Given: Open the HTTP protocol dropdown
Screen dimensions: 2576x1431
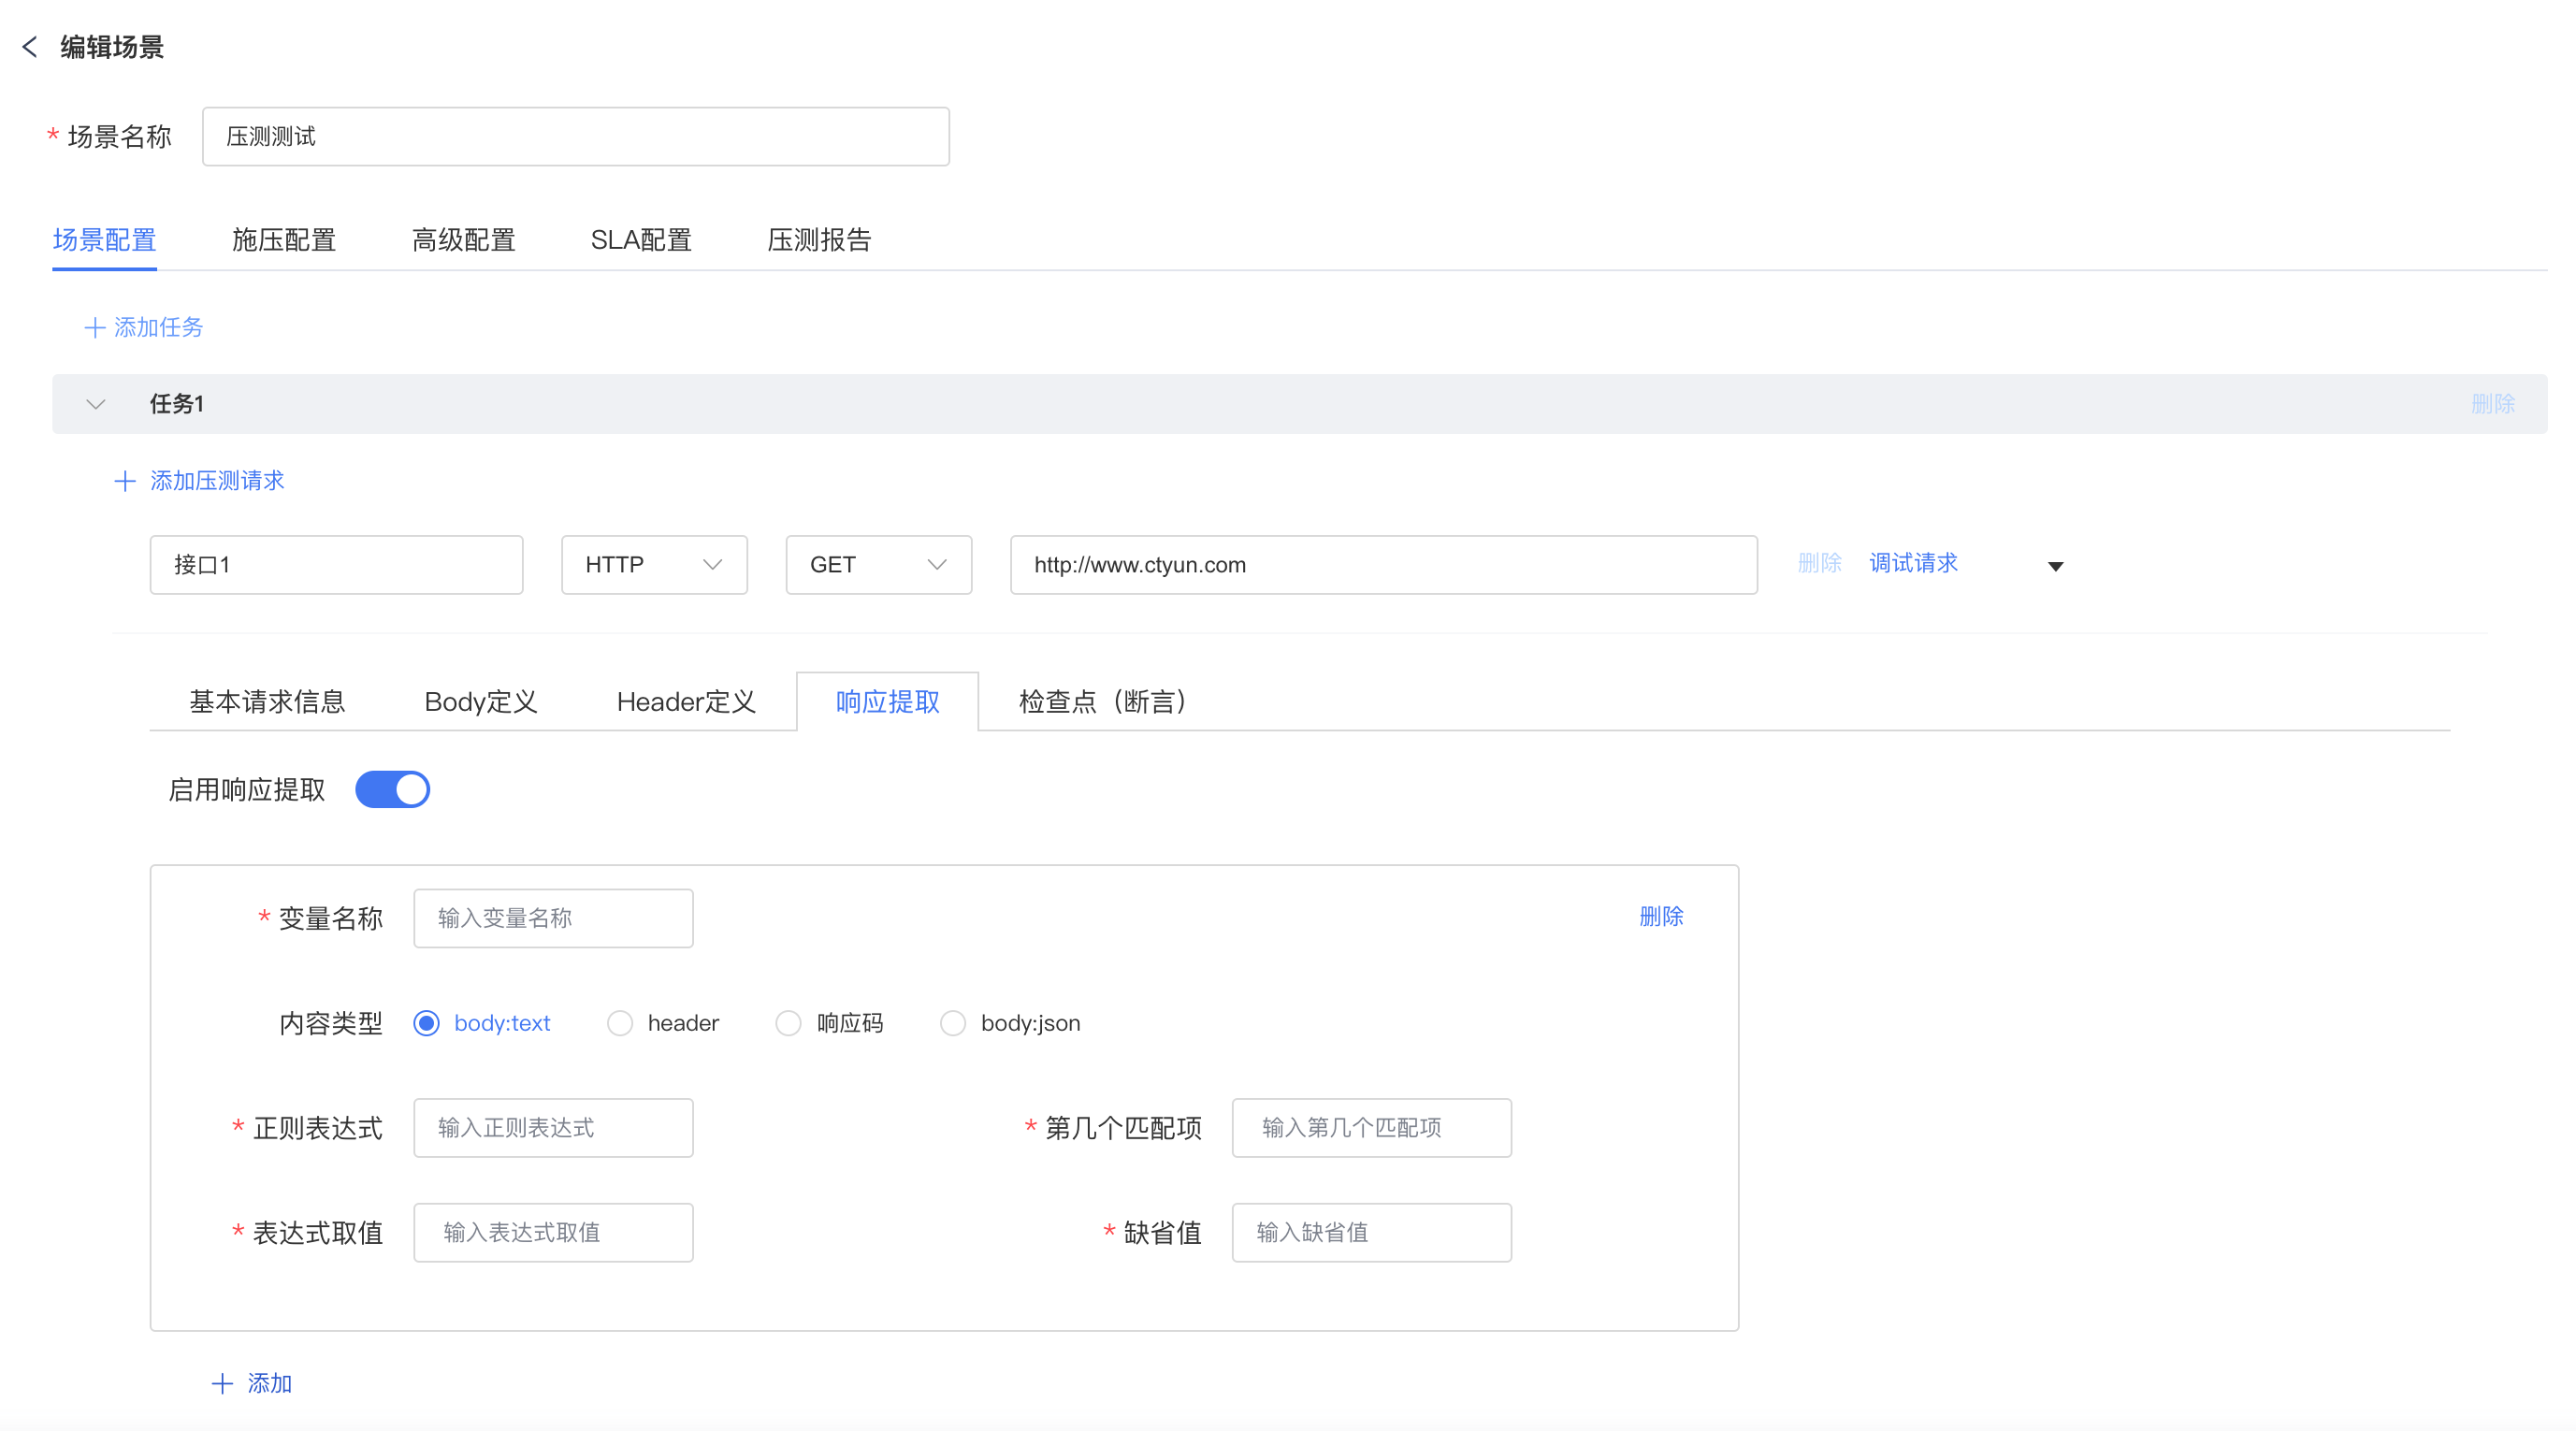Looking at the screenshot, I should tap(654, 565).
